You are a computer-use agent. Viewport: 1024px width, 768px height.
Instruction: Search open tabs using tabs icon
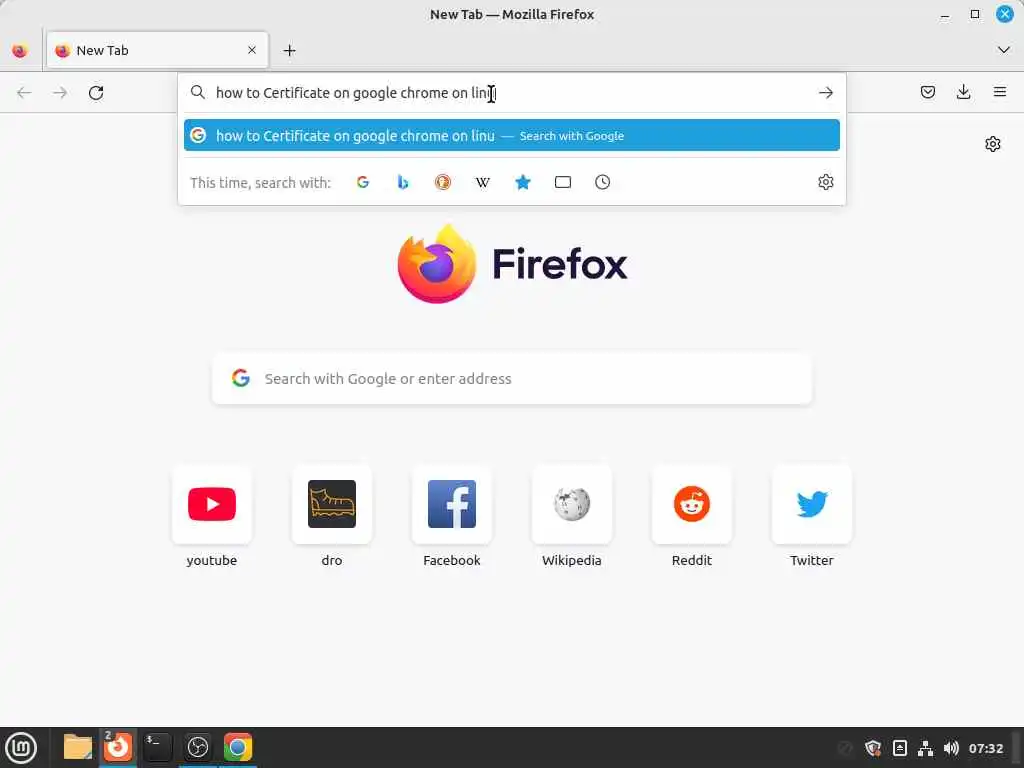[x=562, y=182]
